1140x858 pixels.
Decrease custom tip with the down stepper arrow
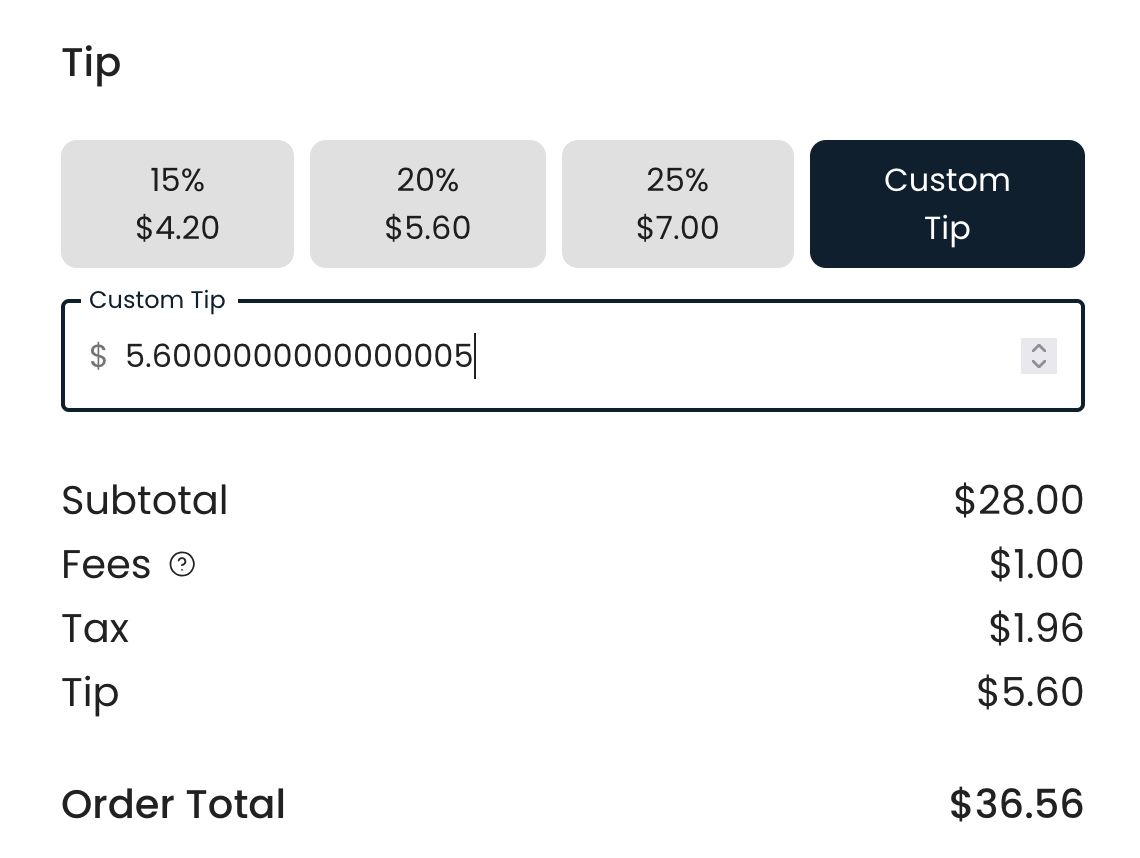coord(1038,364)
